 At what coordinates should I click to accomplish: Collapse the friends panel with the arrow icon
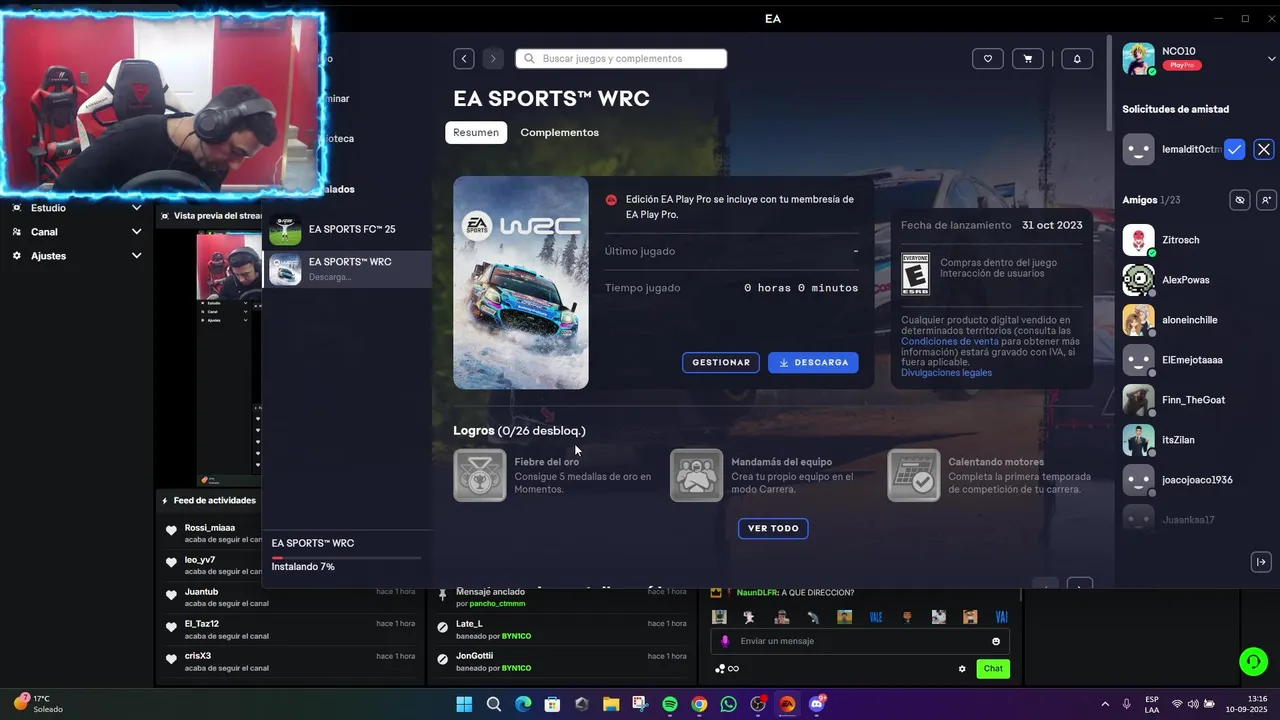click(x=1261, y=562)
